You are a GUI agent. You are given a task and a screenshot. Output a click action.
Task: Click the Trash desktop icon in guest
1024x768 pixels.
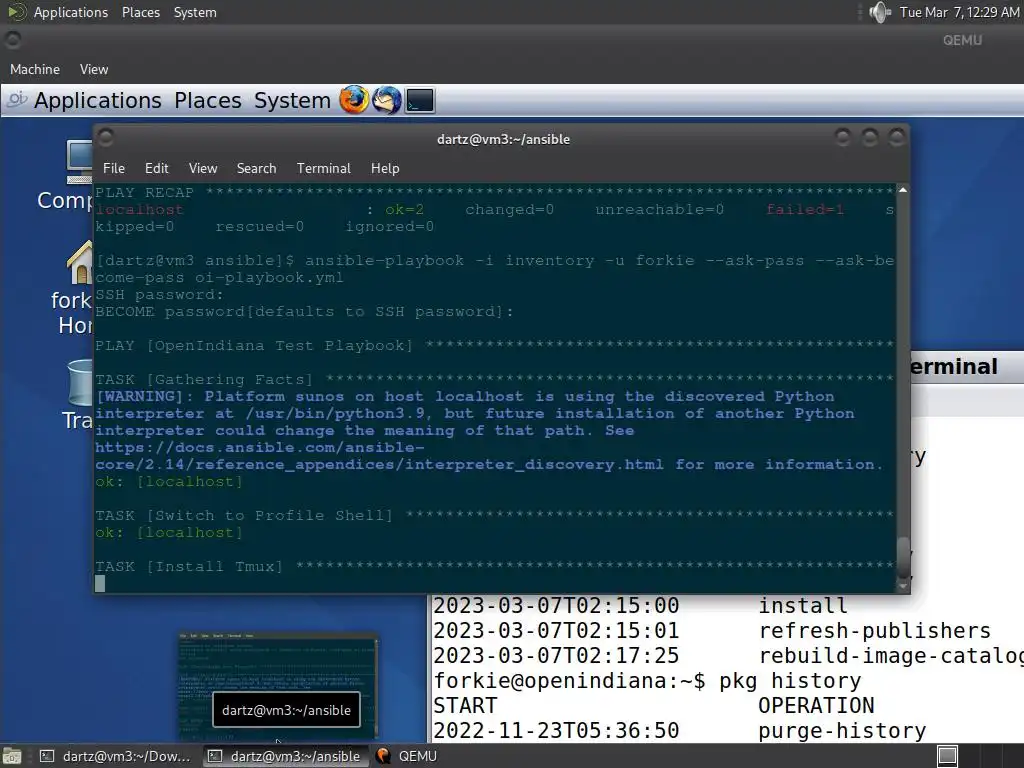click(80, 383)
